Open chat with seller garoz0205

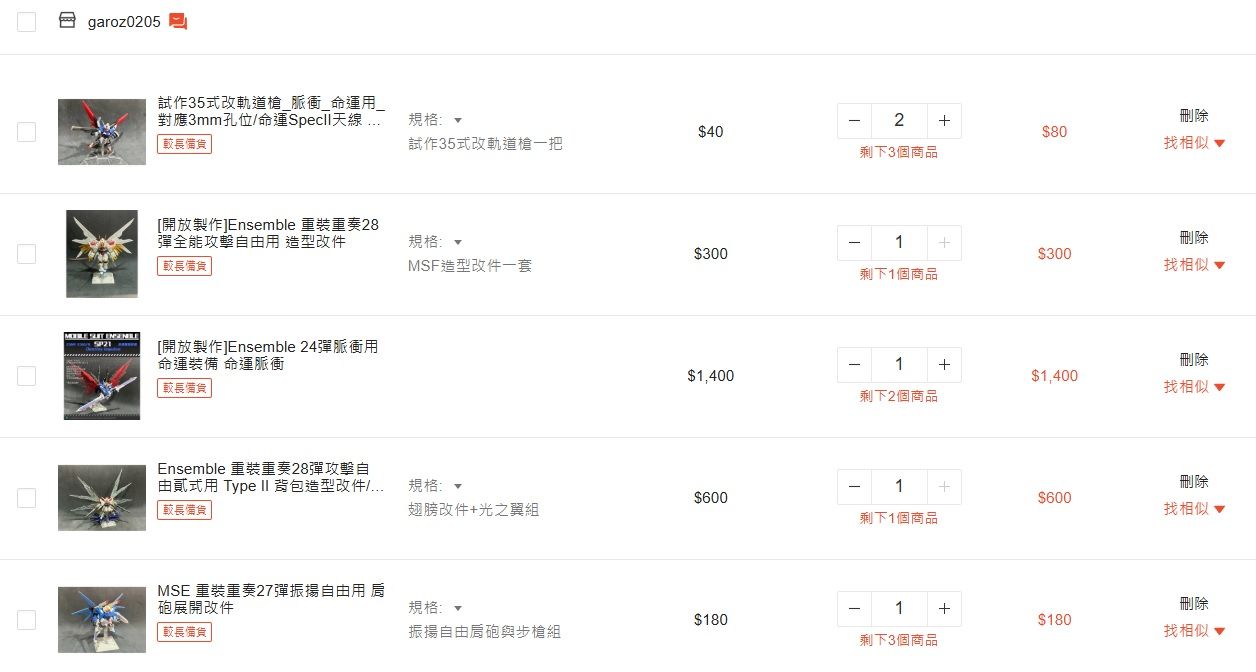click(x=178, y=21)
